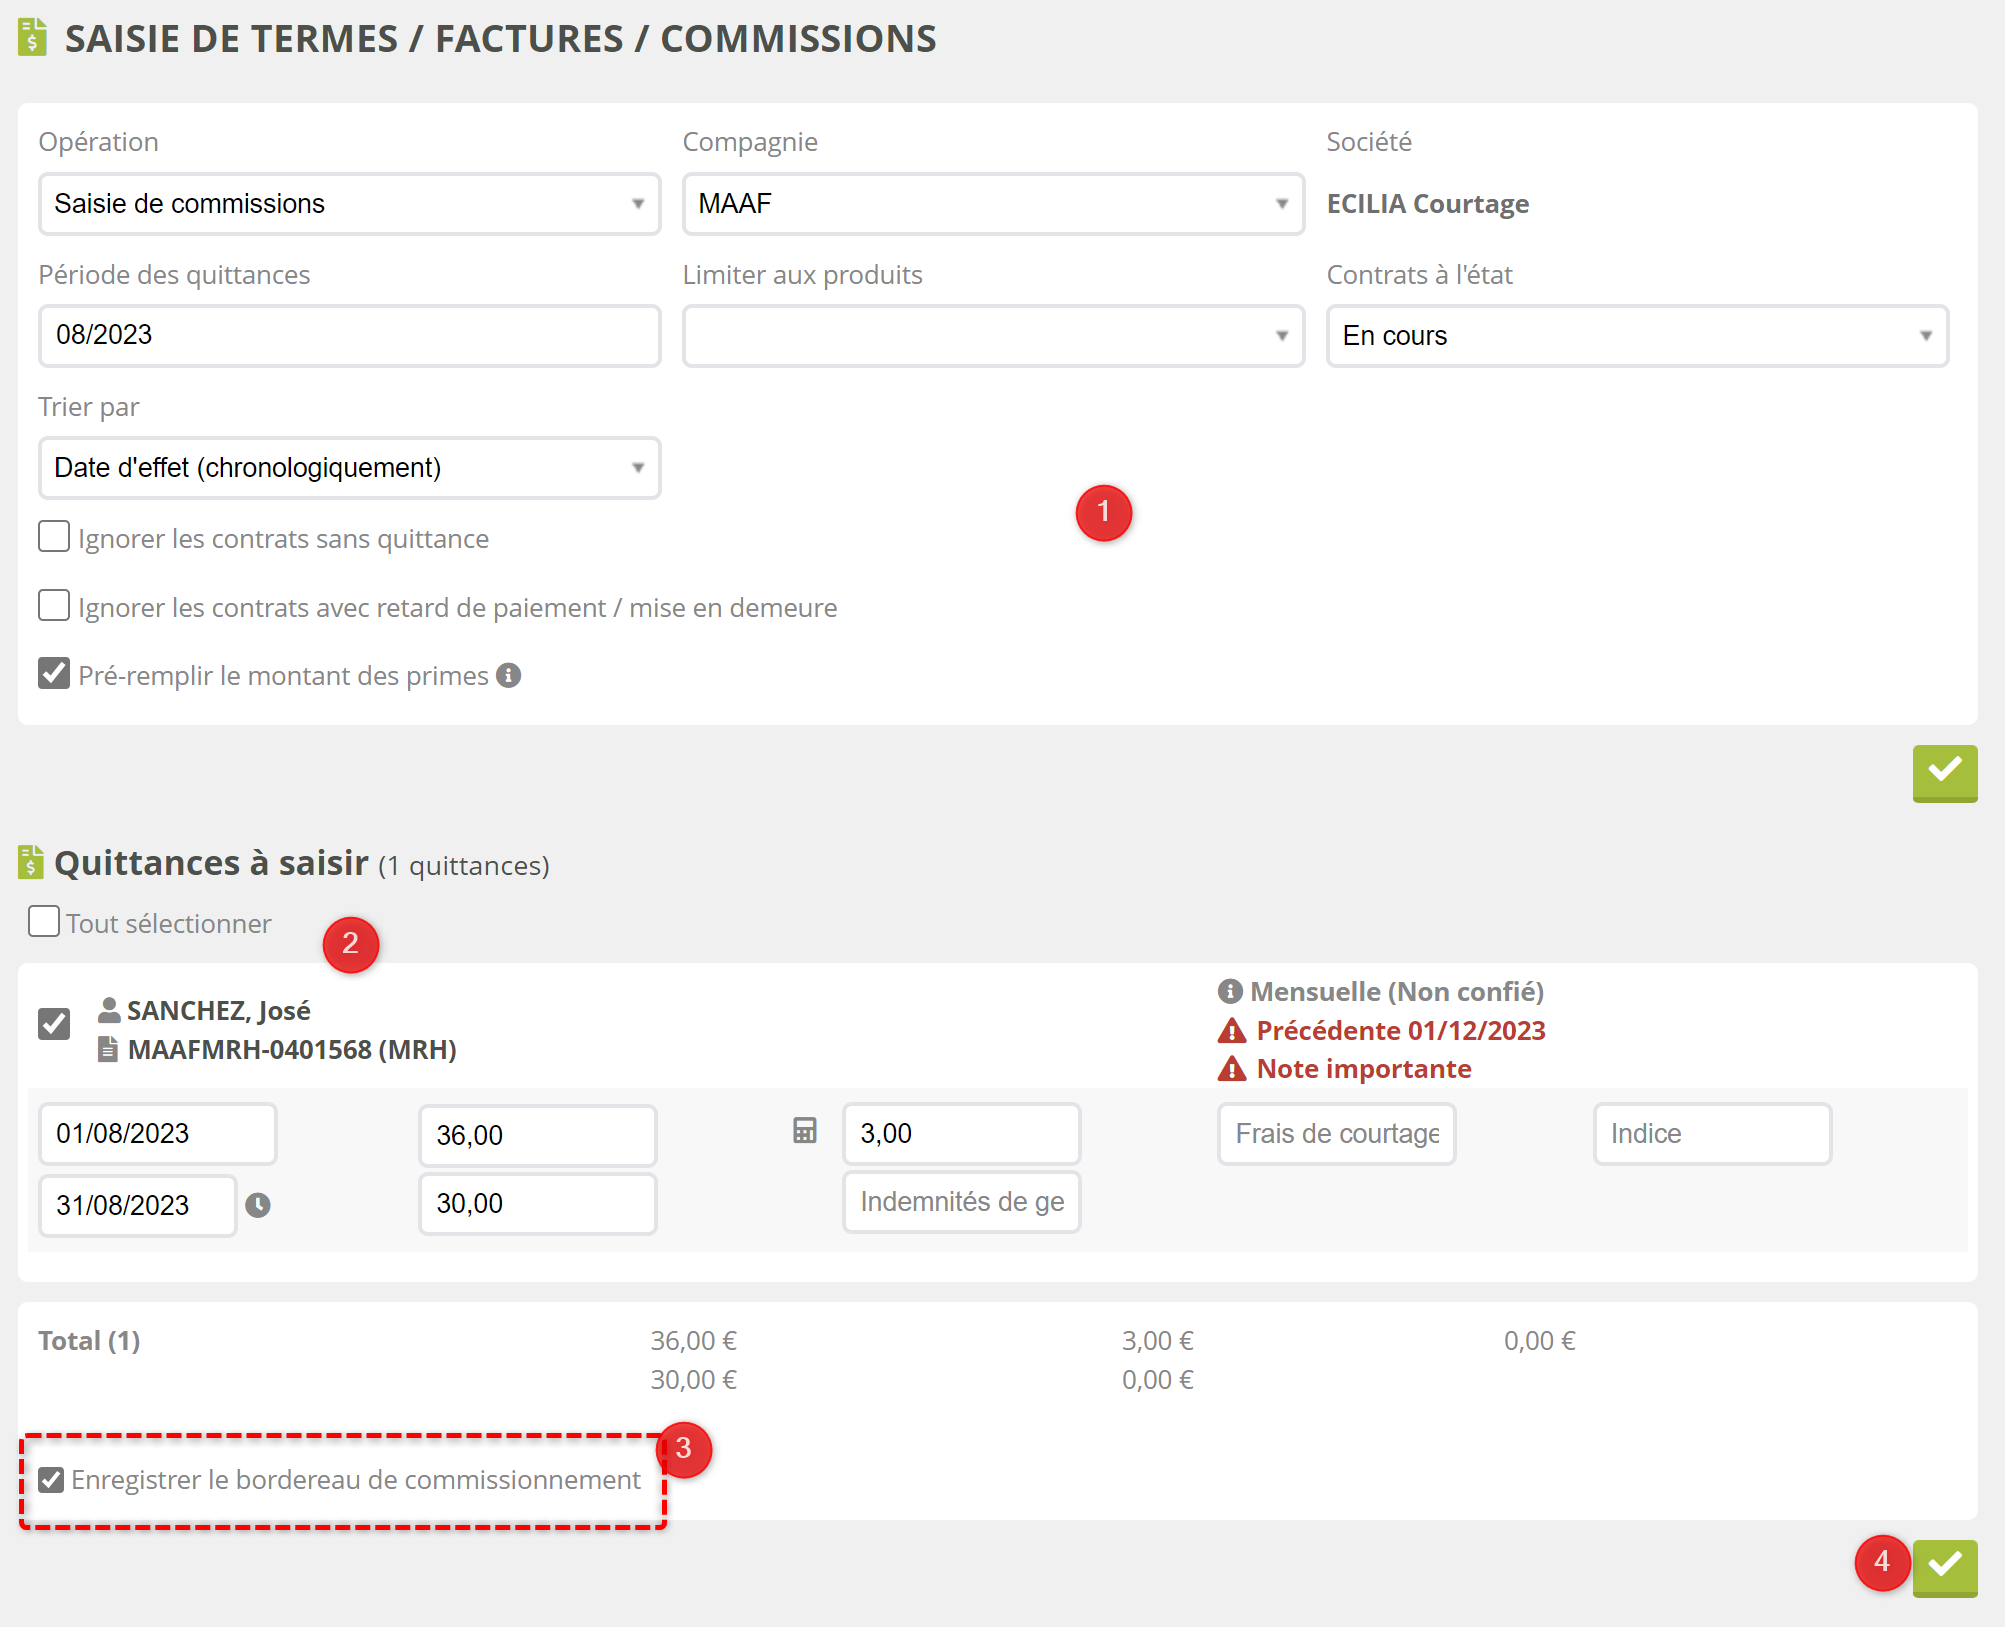Click the Frais de courtage input field
Viewport: 2005px width, 1627px height.
point(1336,1134)
